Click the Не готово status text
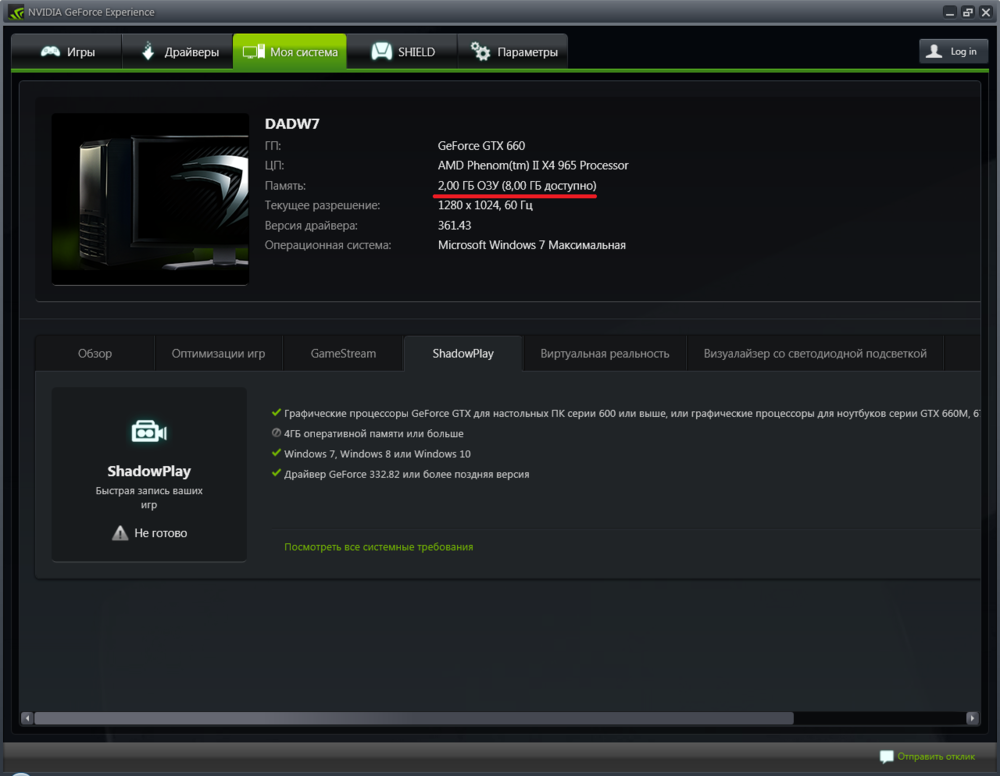Screen dimensions: 1000x776 point(161,533)
